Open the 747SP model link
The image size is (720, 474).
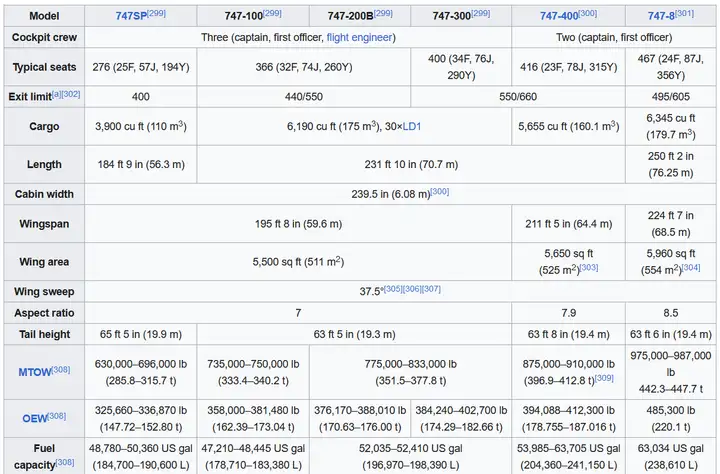tap(131, 16)
